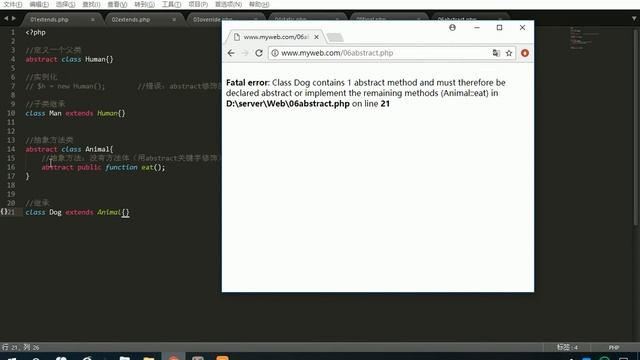
Task: Minimize the browser window
Action: [477, 27]
